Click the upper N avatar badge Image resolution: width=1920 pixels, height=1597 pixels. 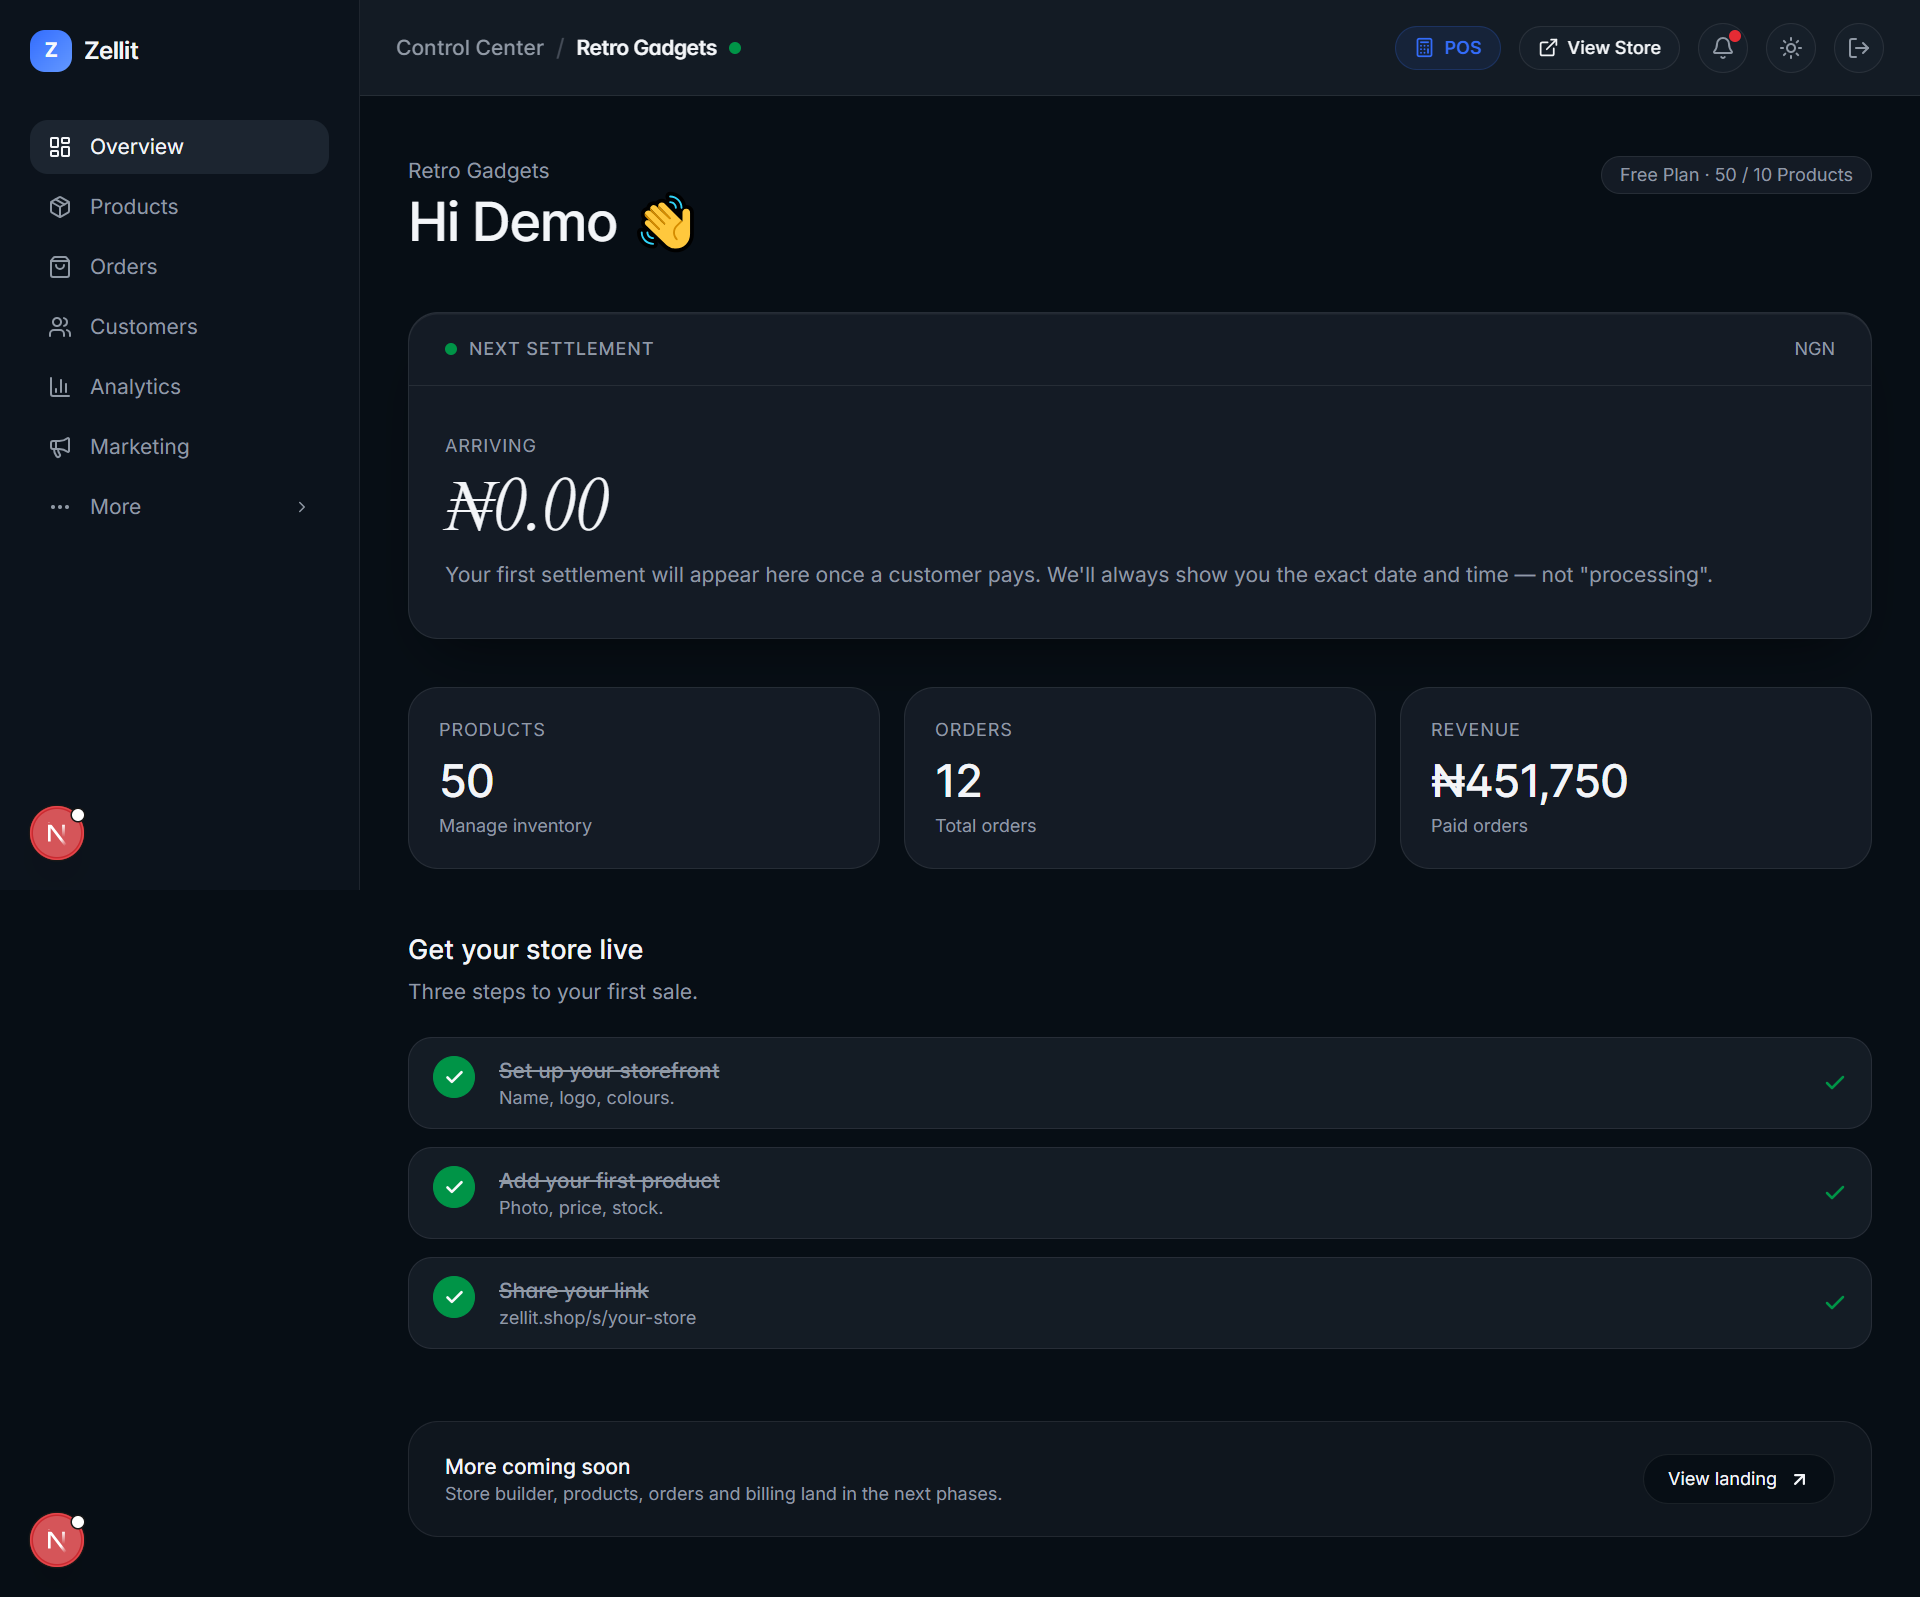(57, 833)
